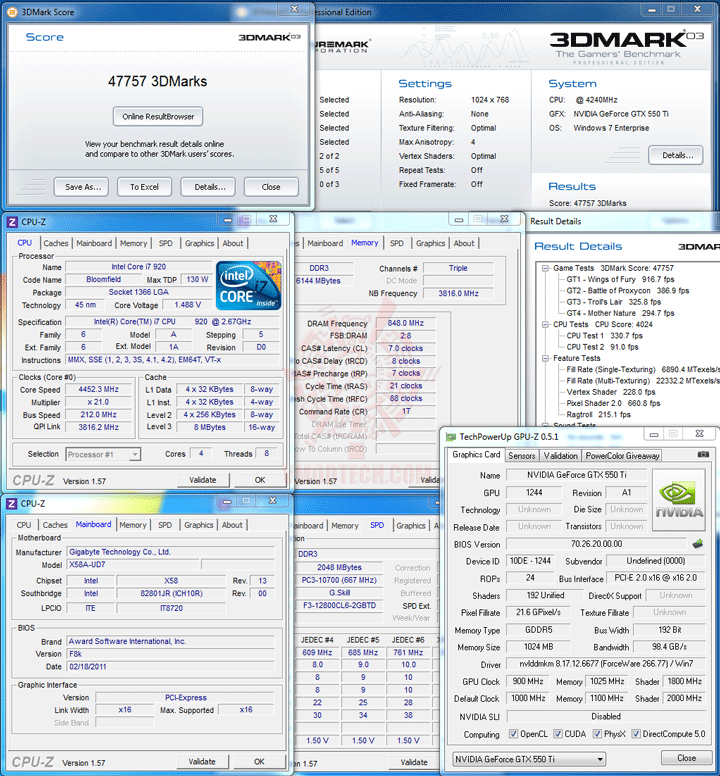The width and height of the screenshot is (720, 776).
Task: Toggle the CUDA checkbox
Action: [558, 734]
